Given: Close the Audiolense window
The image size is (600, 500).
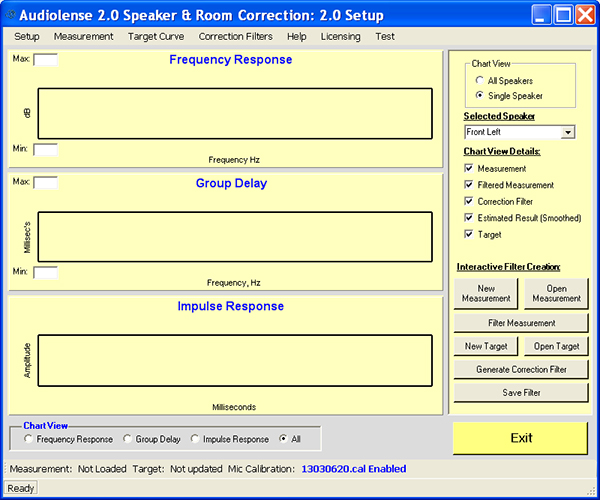Looking at the screenshot, I should [585, 15].
